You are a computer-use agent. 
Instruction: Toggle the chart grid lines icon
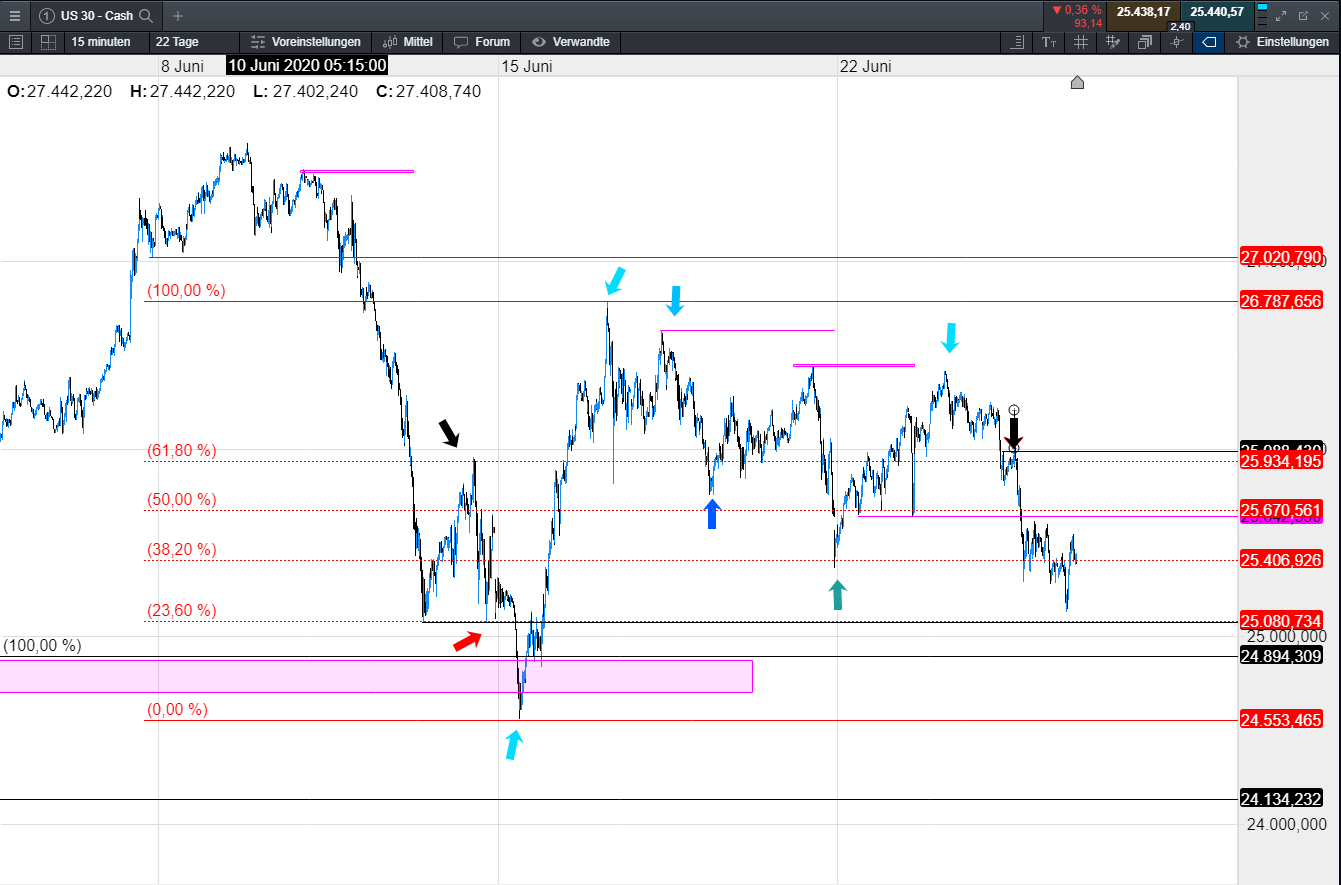coord(1081,42)
